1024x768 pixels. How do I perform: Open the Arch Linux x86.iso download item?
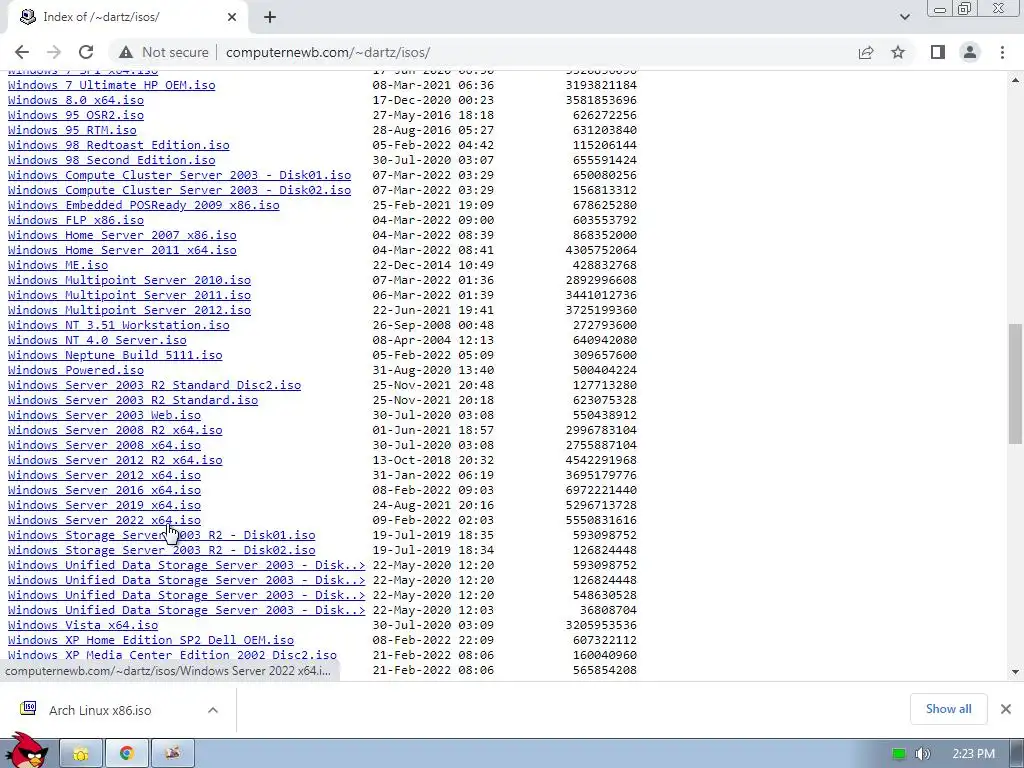pos(100,710)
